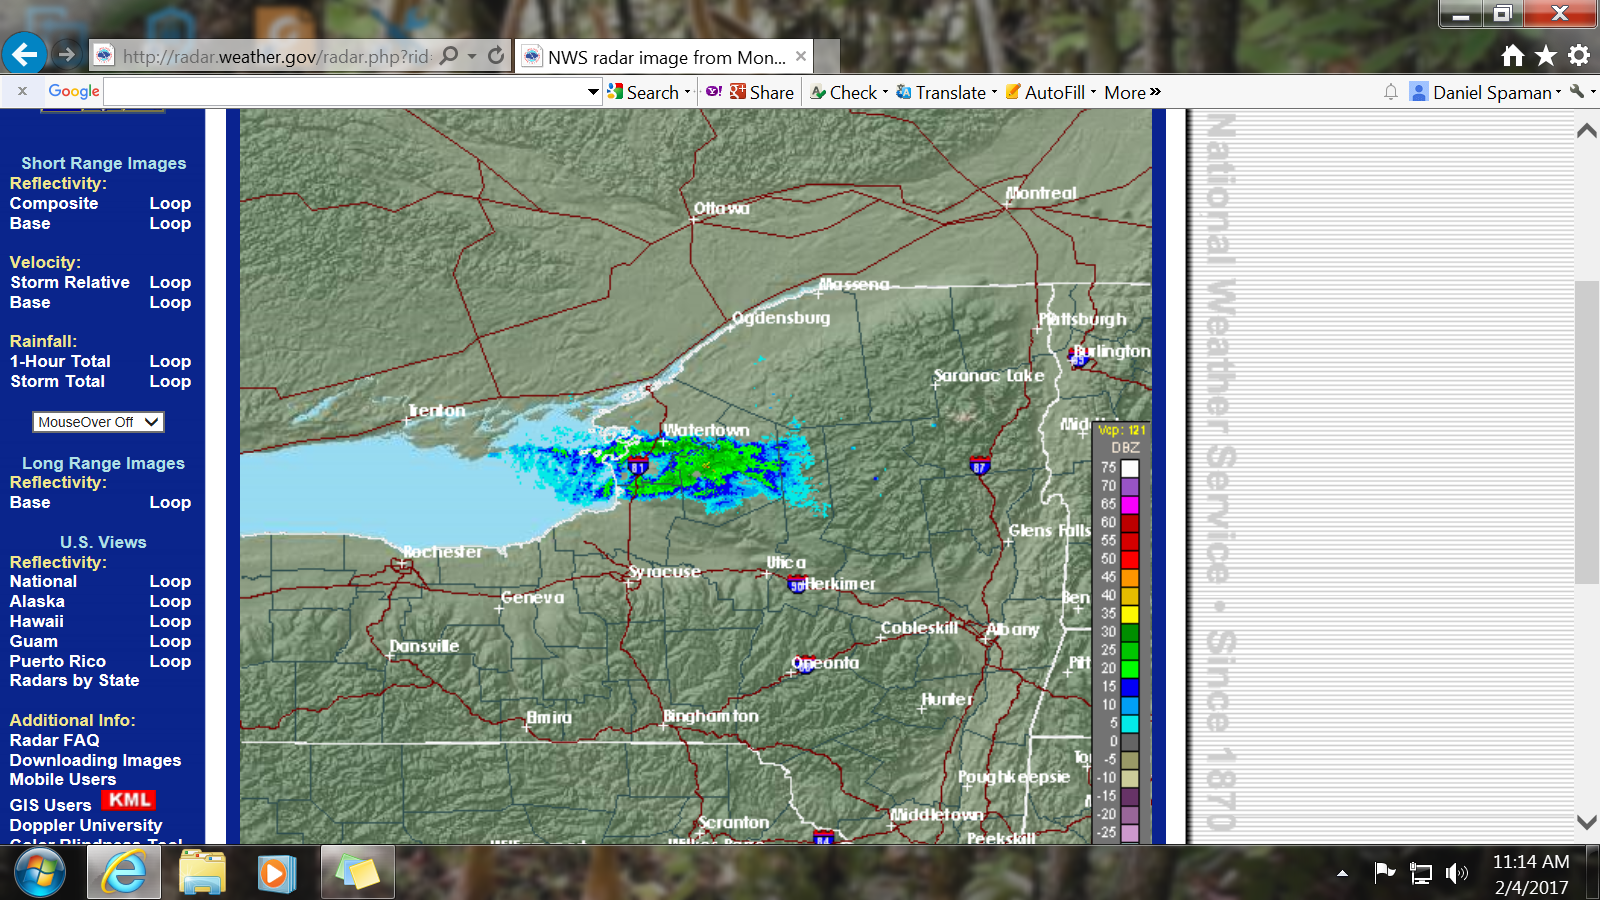The width and height of the screenshot is (1600, 900).
Task: Click the Google toolbar notification bell
Action: coord(1390,92)
